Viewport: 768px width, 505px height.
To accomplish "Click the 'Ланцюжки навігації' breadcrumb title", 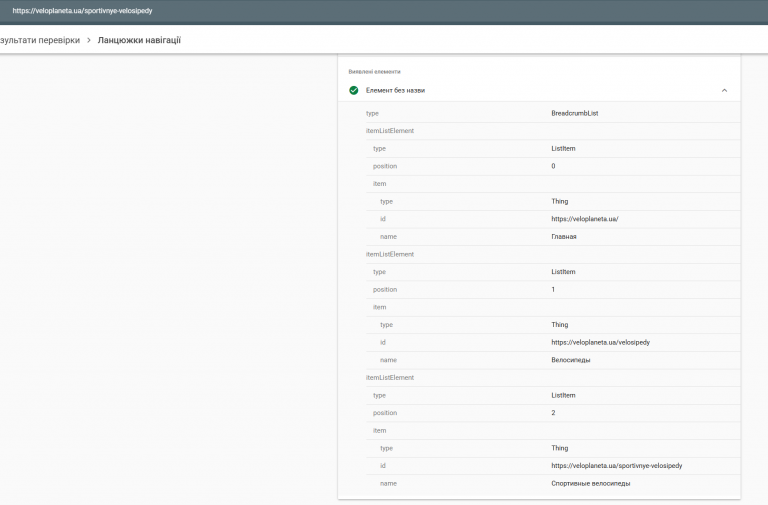I will [139, 40].
